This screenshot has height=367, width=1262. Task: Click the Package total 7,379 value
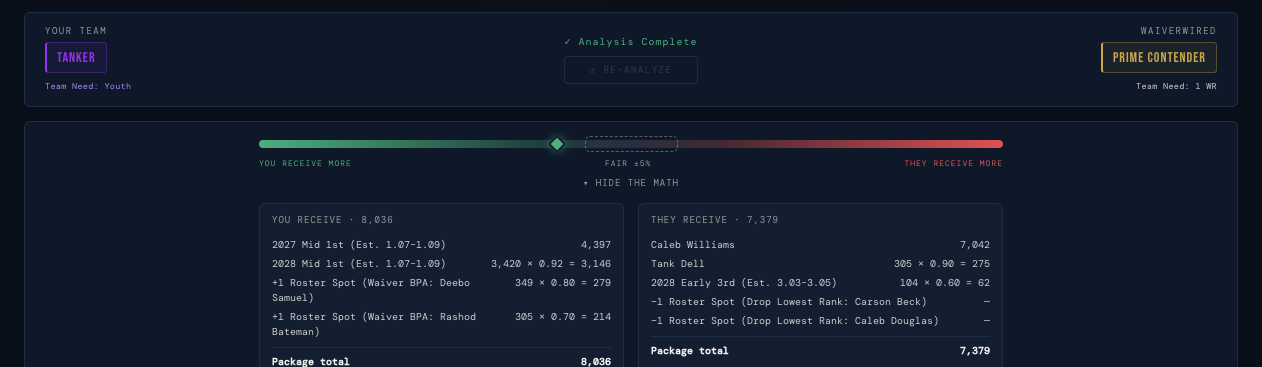pyautogui.click(x=975, y=351)
